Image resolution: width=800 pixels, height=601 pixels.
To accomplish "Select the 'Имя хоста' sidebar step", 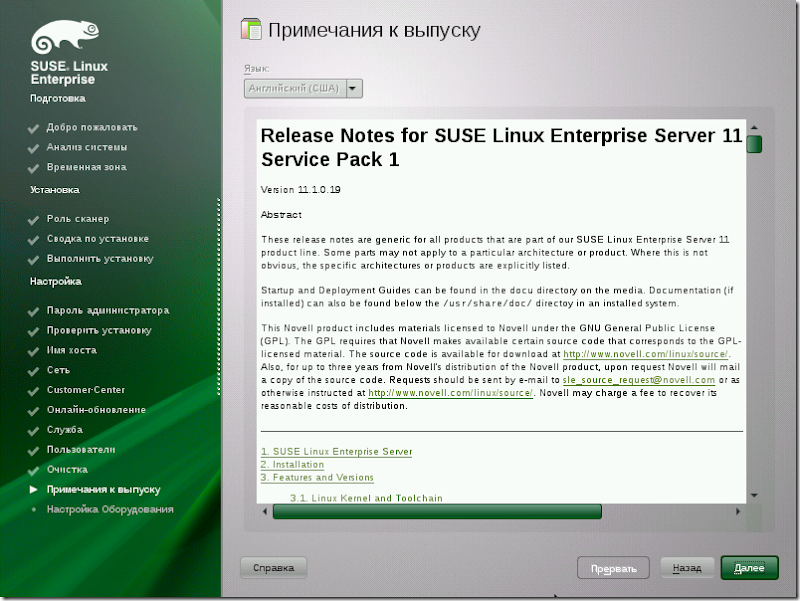I will point(72,350).
